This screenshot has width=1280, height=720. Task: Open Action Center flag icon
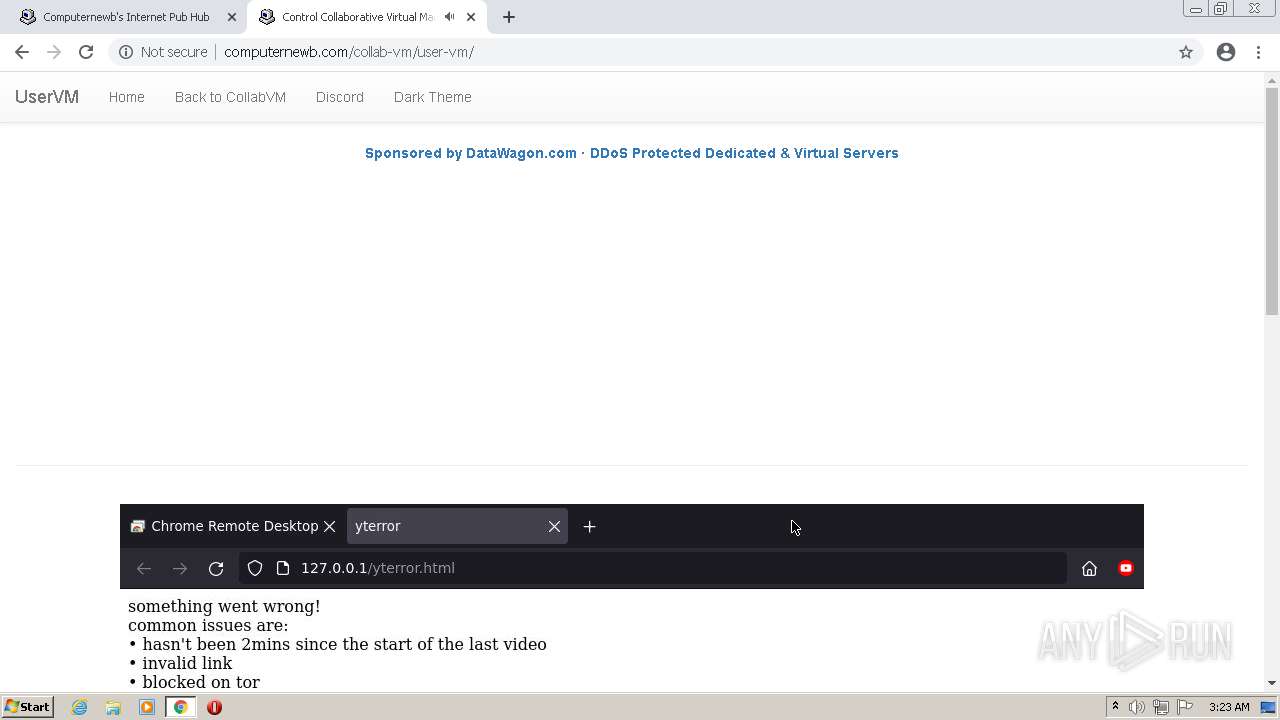point(1185,707)
